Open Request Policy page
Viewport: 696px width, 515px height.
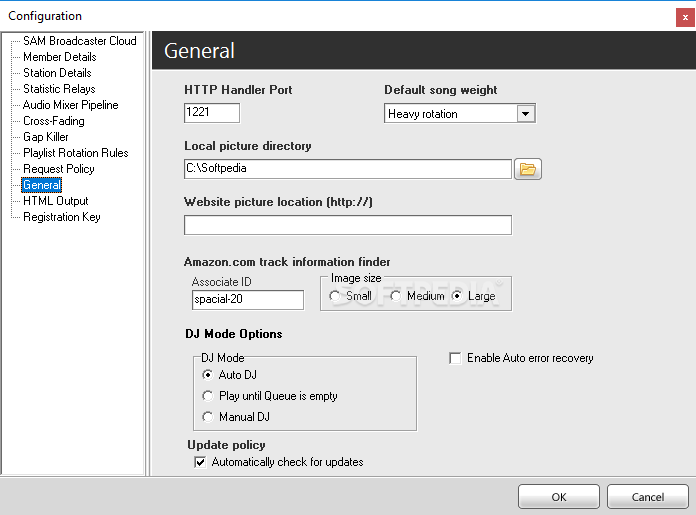(59, 169)
